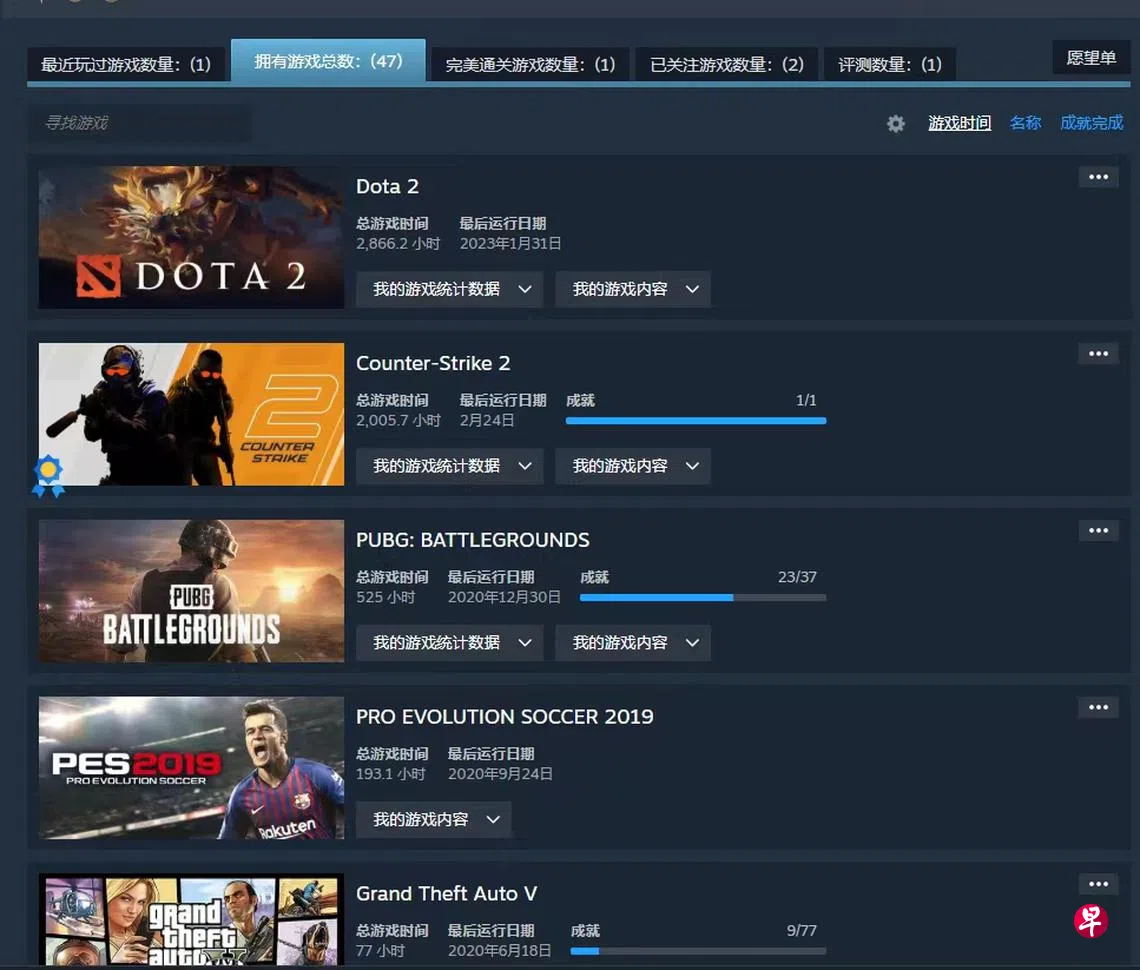Switch to the 最近玩过游戏数量 tab
Screen dimensions: 1140x970
coord(126,65)
